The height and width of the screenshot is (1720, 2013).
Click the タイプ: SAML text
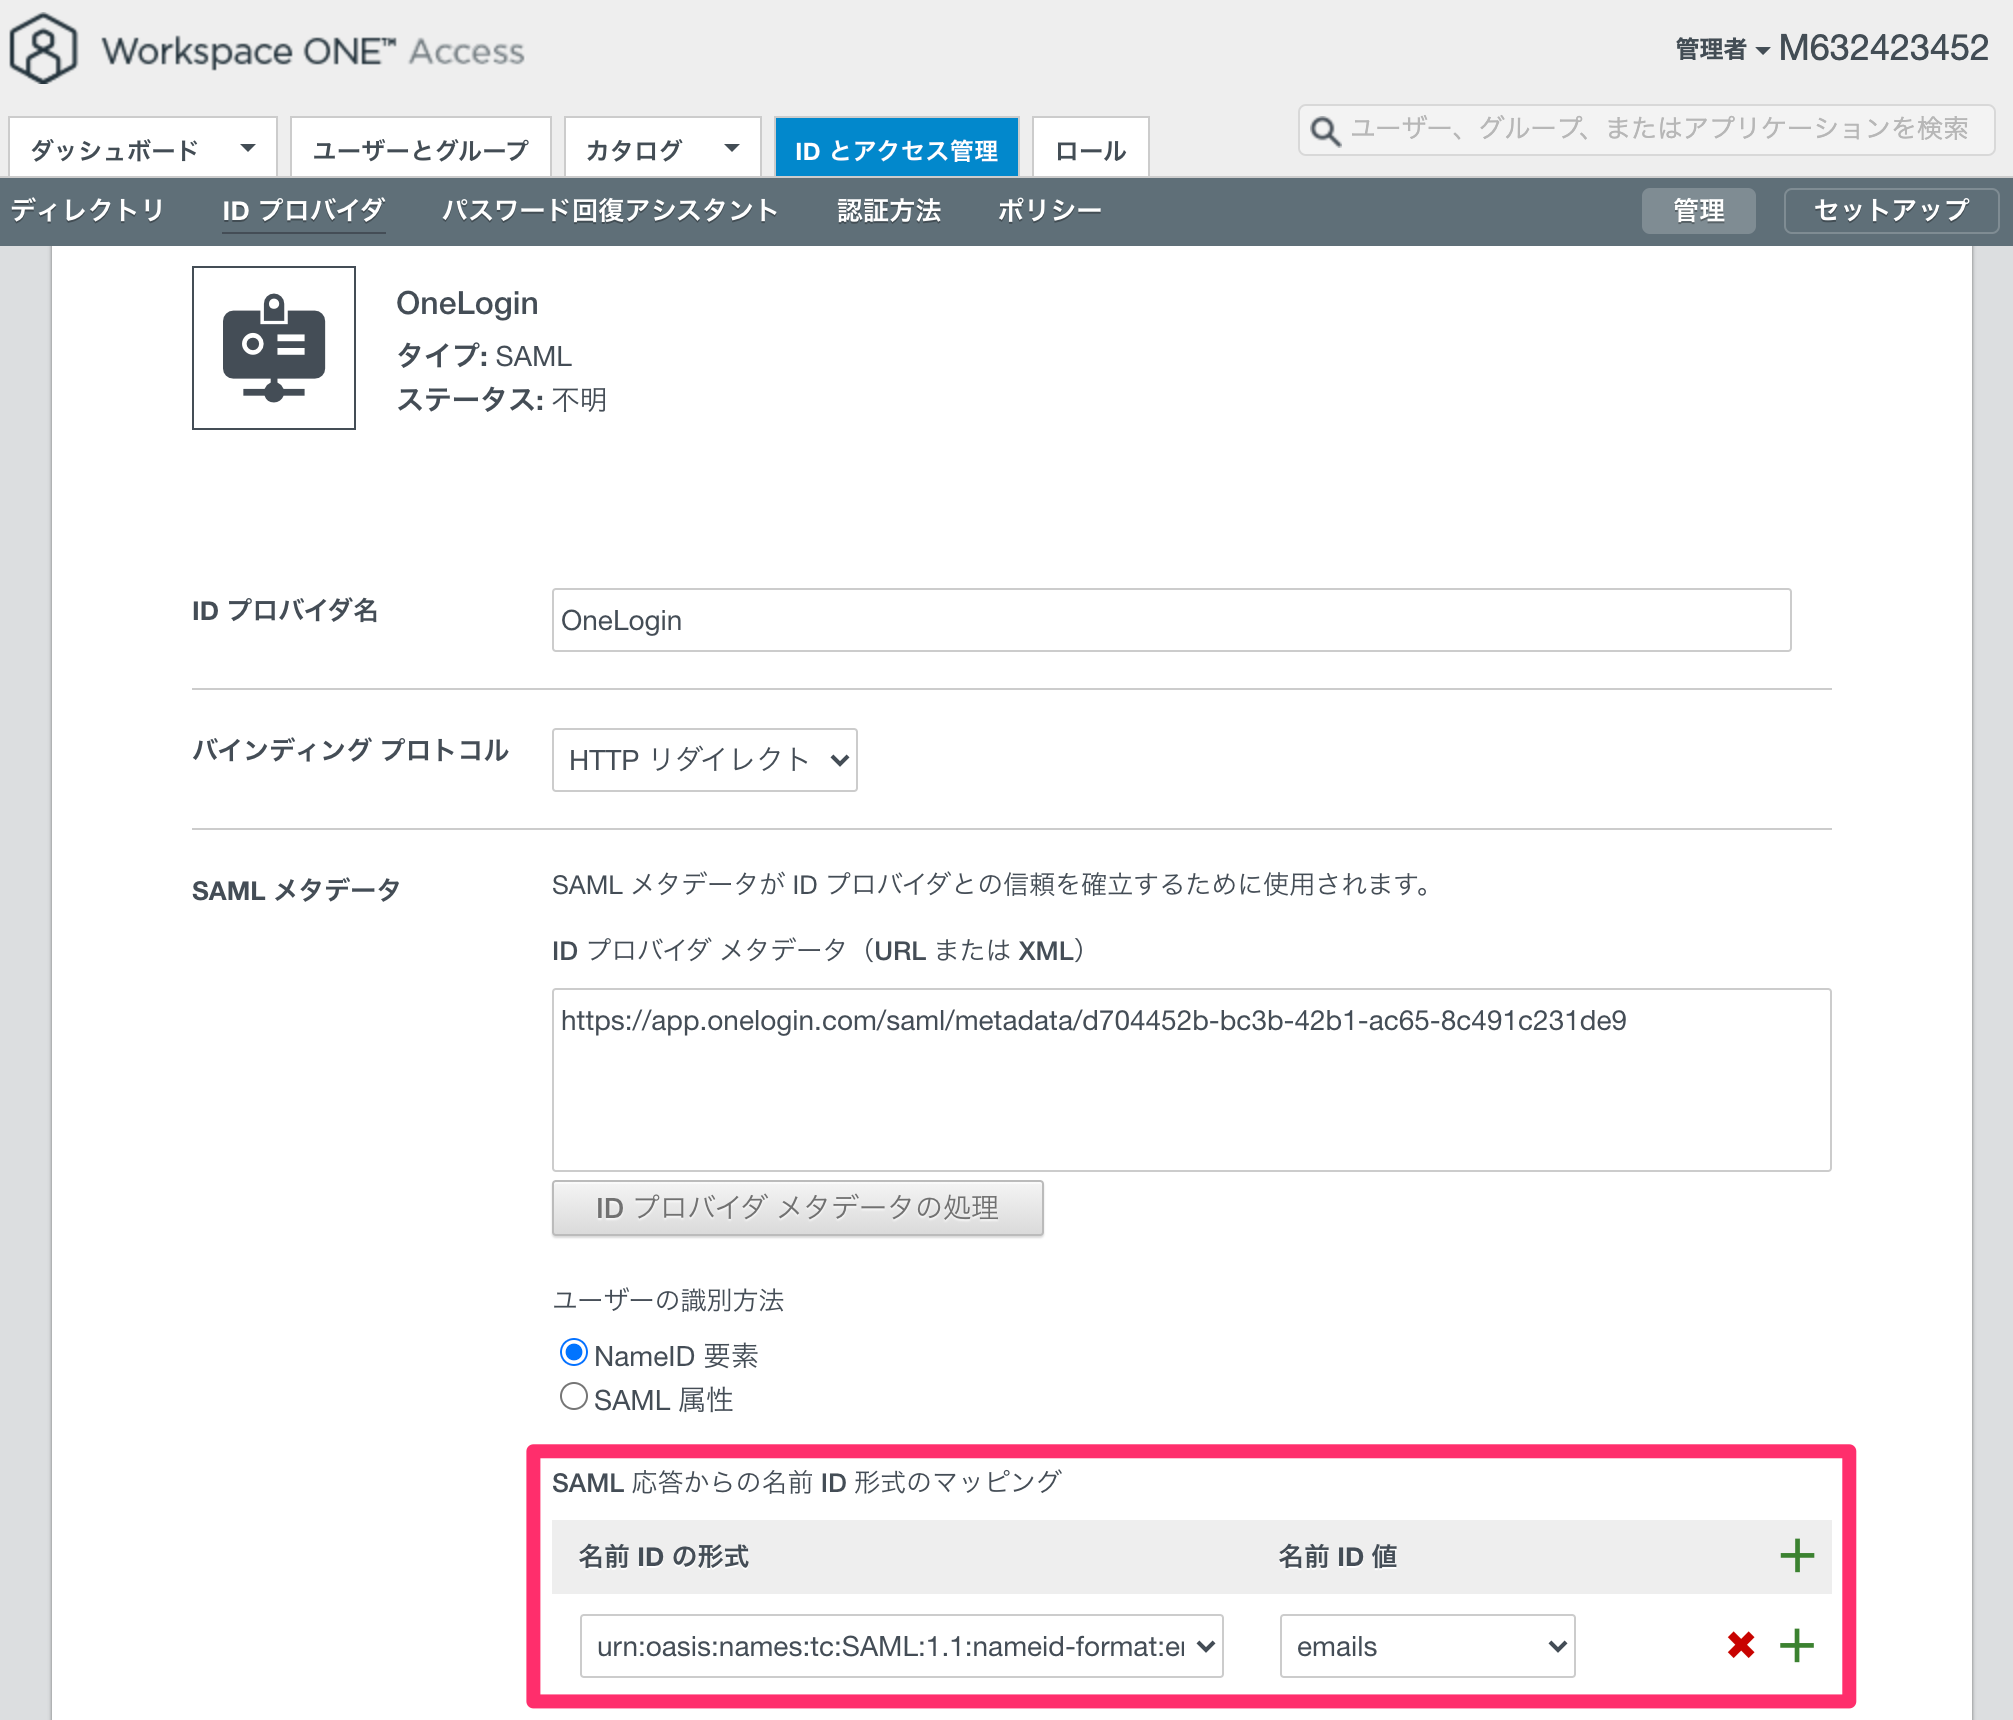tap(484, 356)
